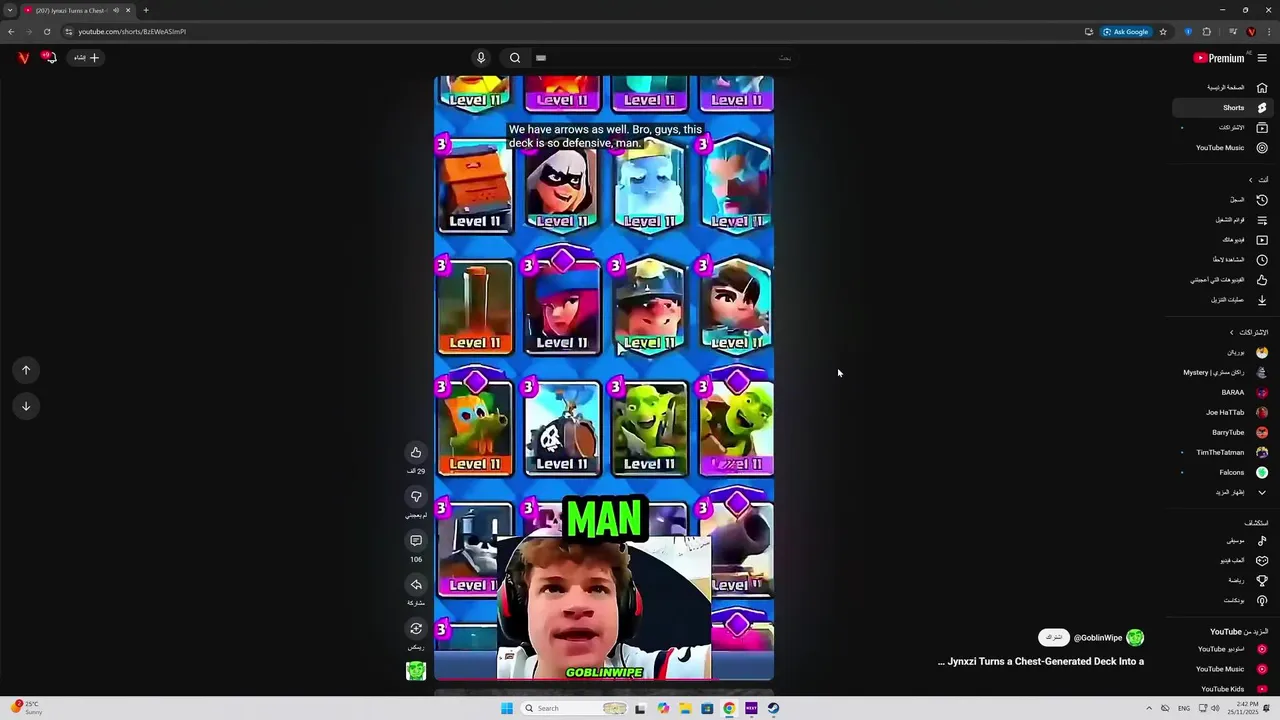Focus the YouTube search input field
1280x720 pixels.
click(x=665, y=58)
